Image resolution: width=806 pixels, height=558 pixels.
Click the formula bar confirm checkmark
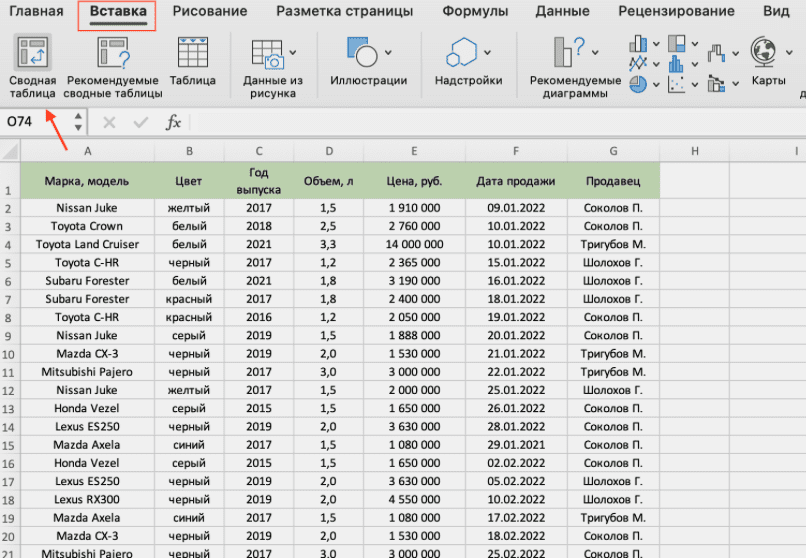pyautogui.click(x=141, y=122)
